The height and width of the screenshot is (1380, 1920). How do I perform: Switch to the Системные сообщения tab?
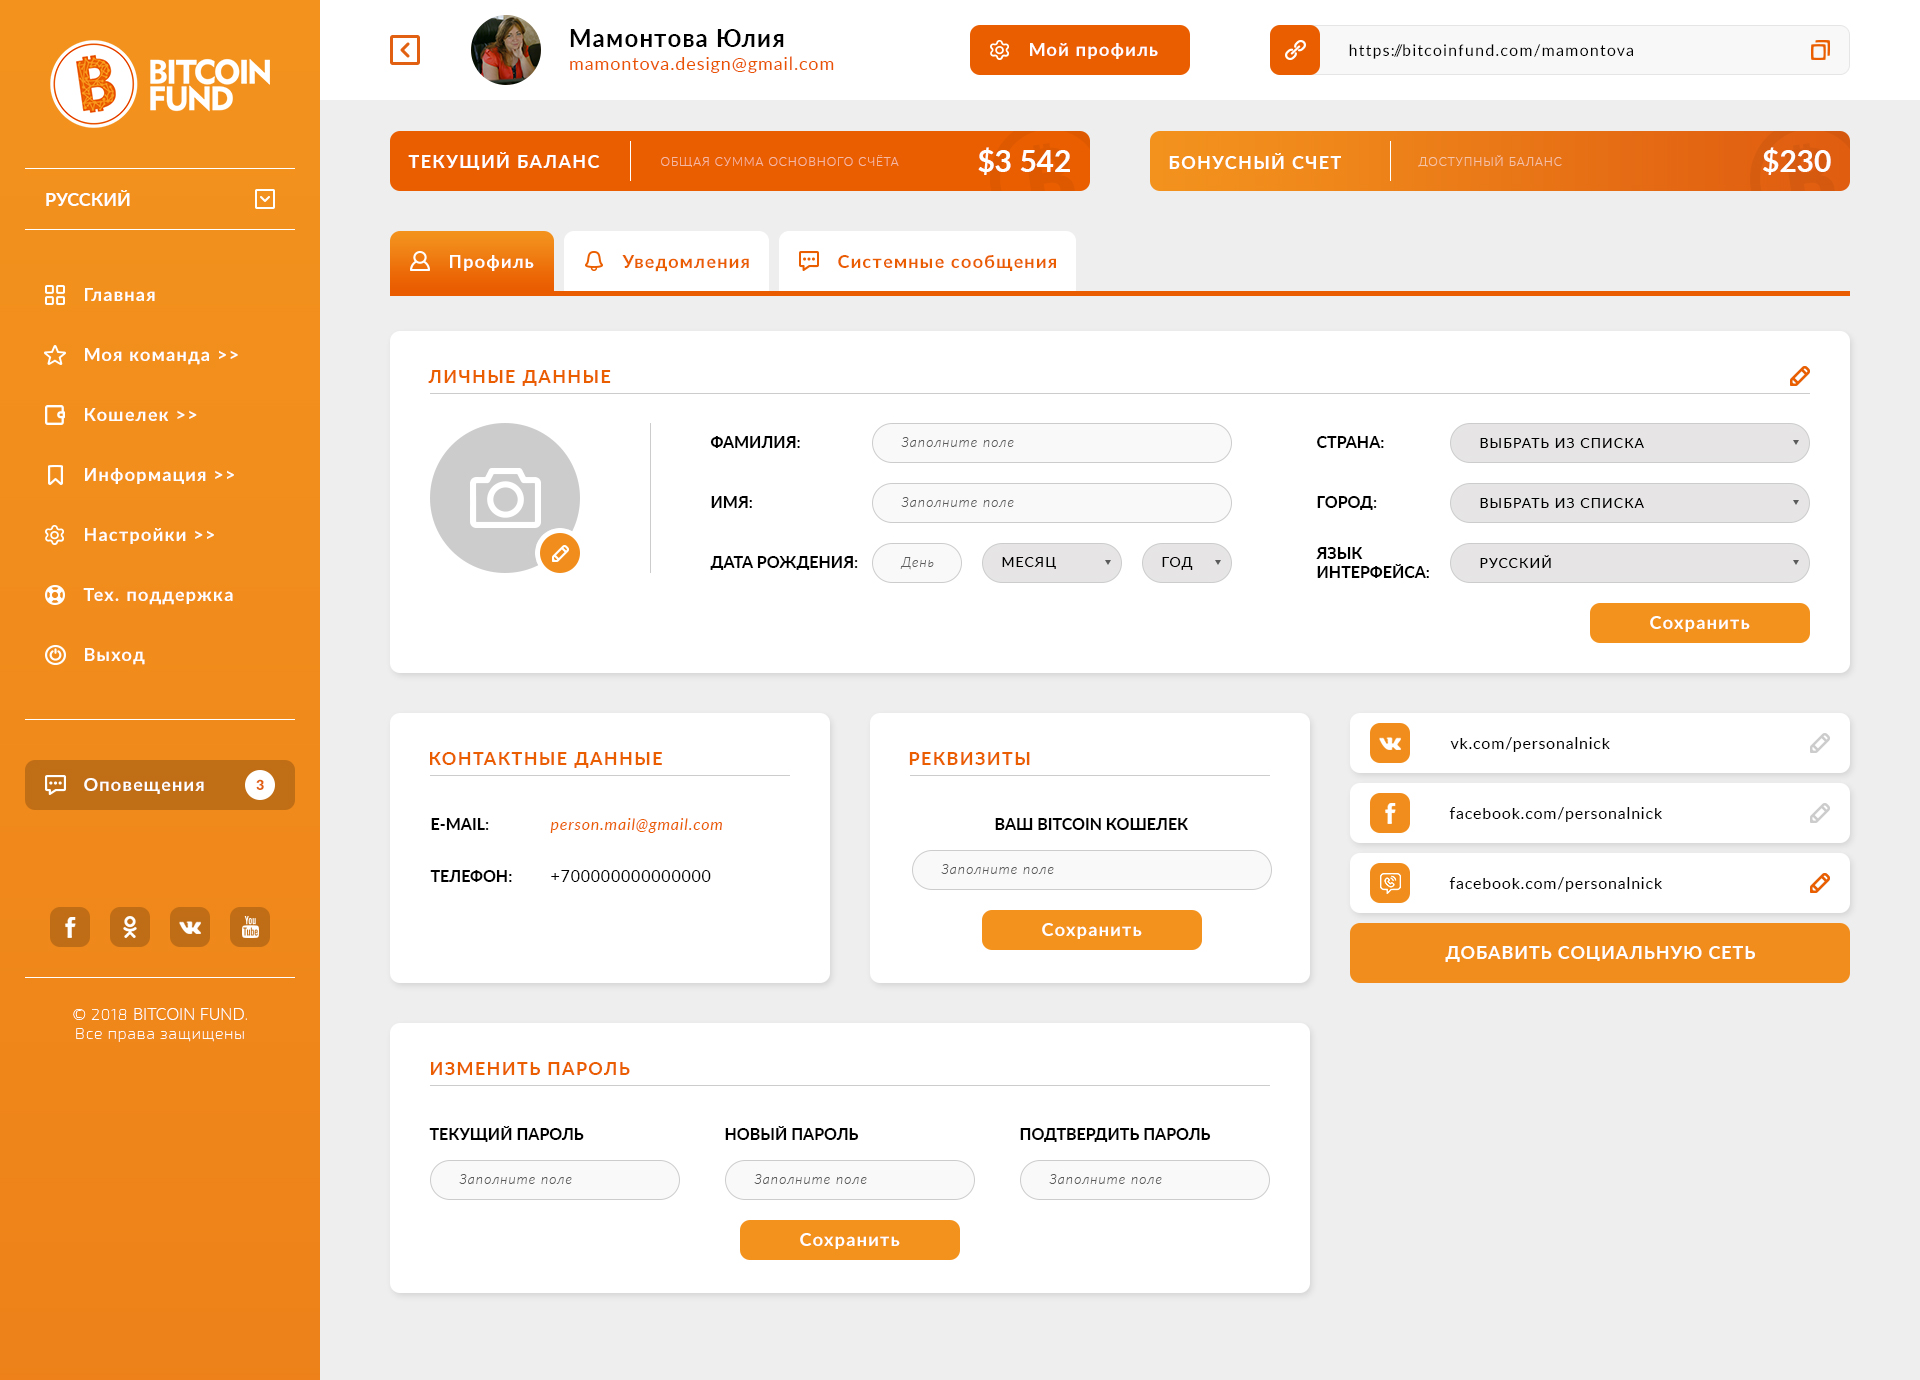927,262
